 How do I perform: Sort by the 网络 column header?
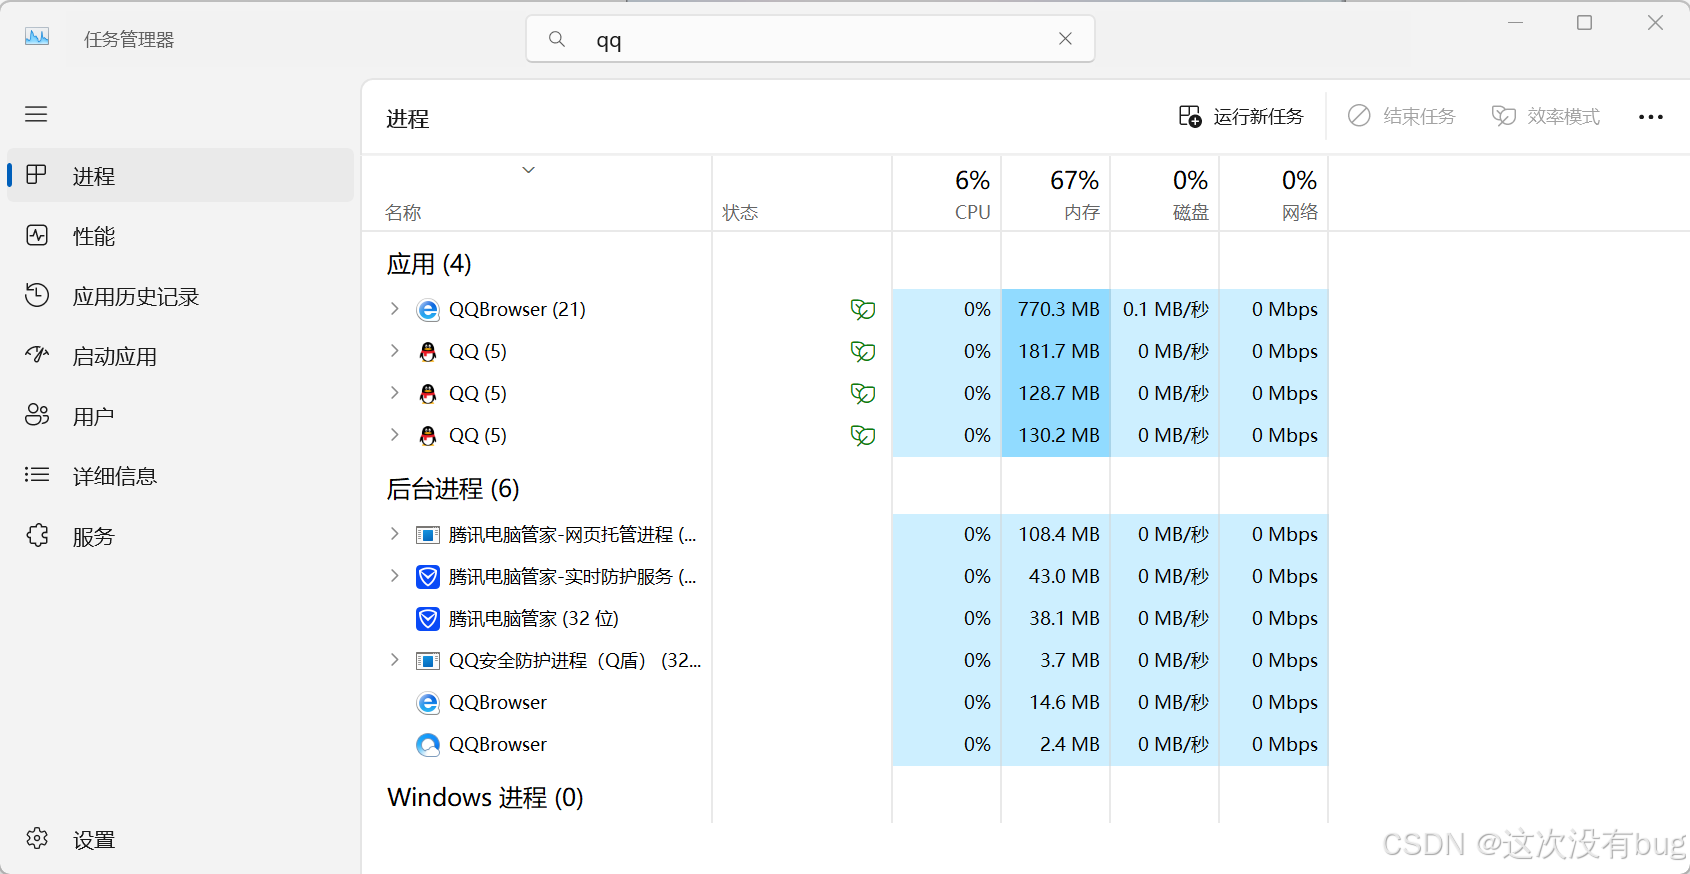click(1274, 195)
